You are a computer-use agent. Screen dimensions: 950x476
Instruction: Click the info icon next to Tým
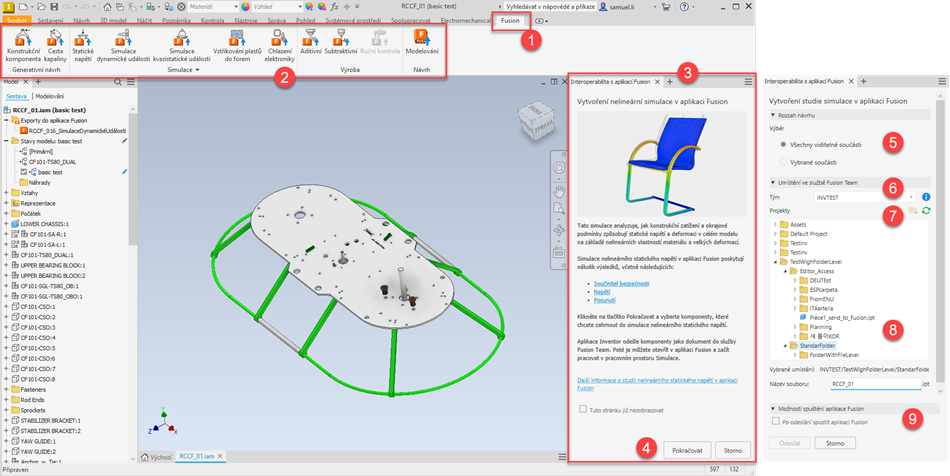tap(926, 197)
